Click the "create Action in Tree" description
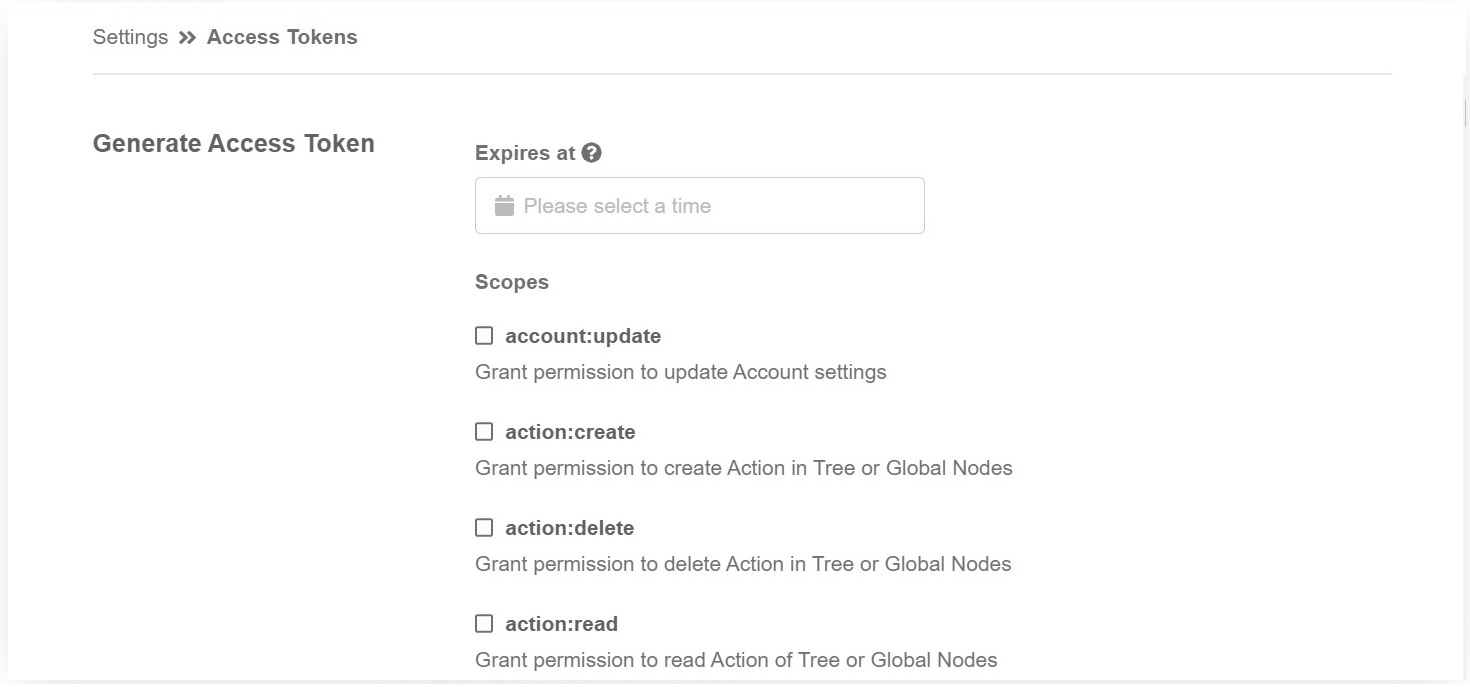1470x687 pixels. coord(743,468)
